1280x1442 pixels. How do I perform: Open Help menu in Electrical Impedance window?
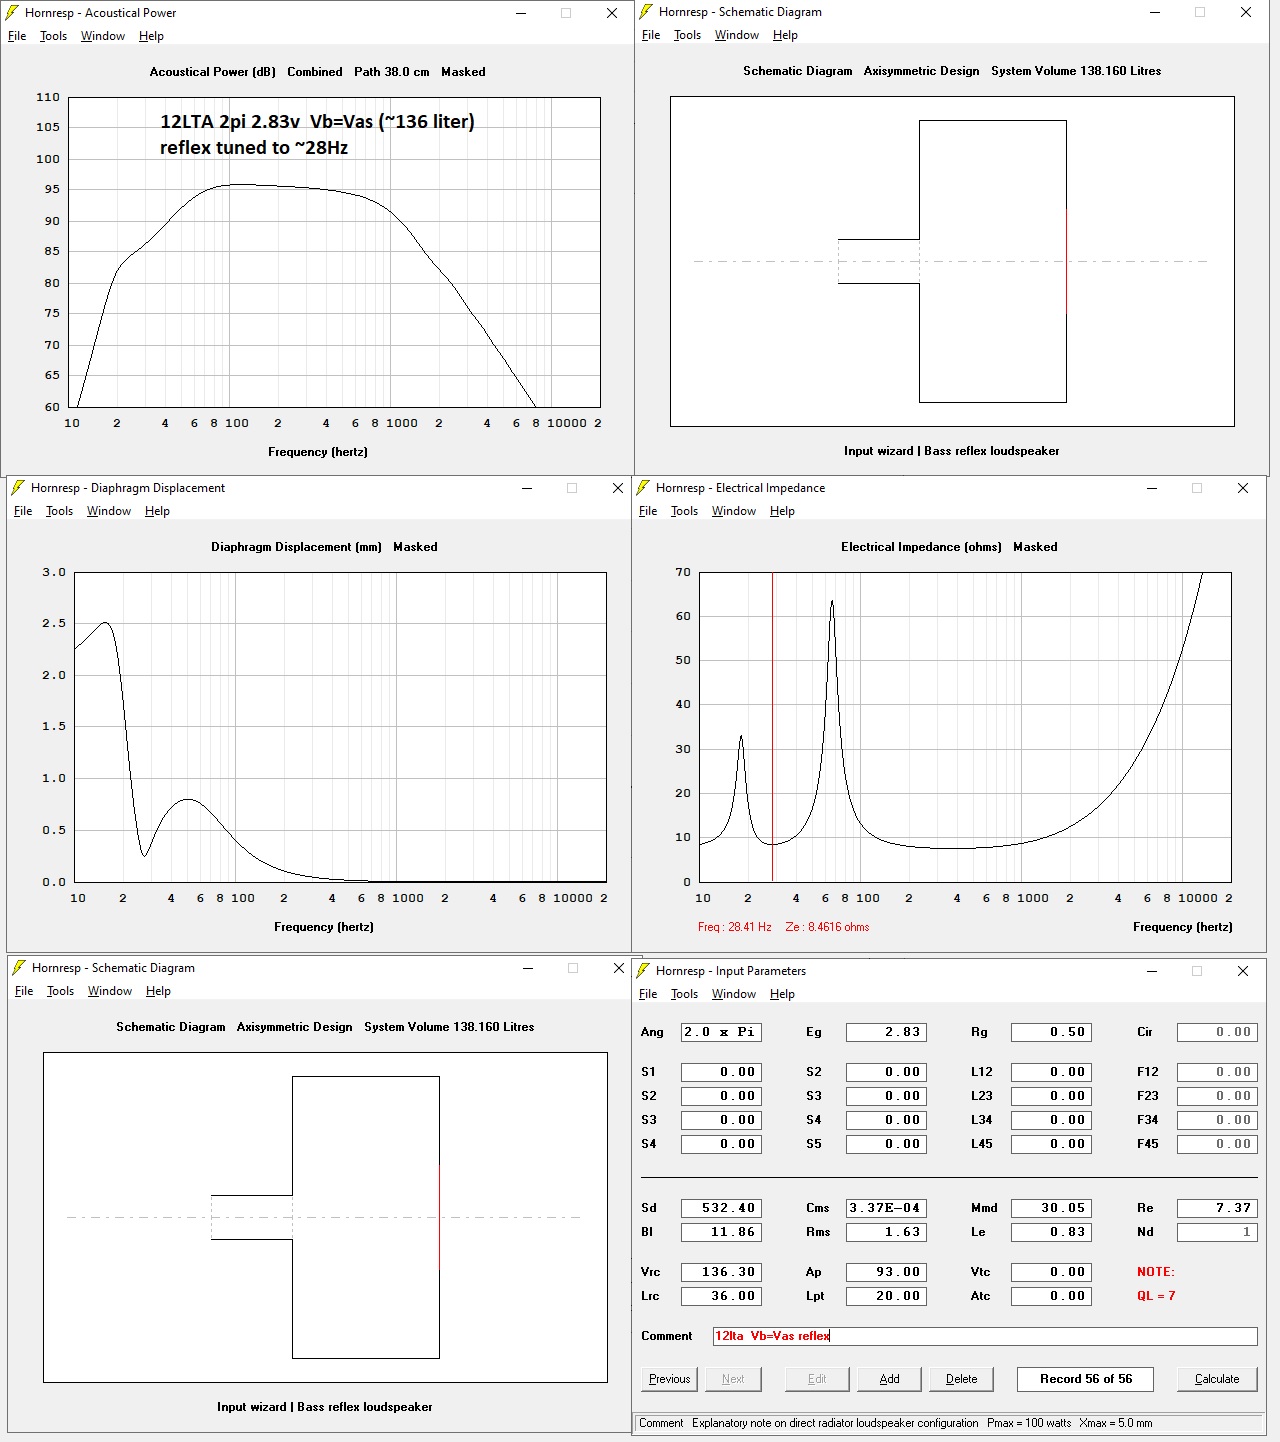(782, 511)
